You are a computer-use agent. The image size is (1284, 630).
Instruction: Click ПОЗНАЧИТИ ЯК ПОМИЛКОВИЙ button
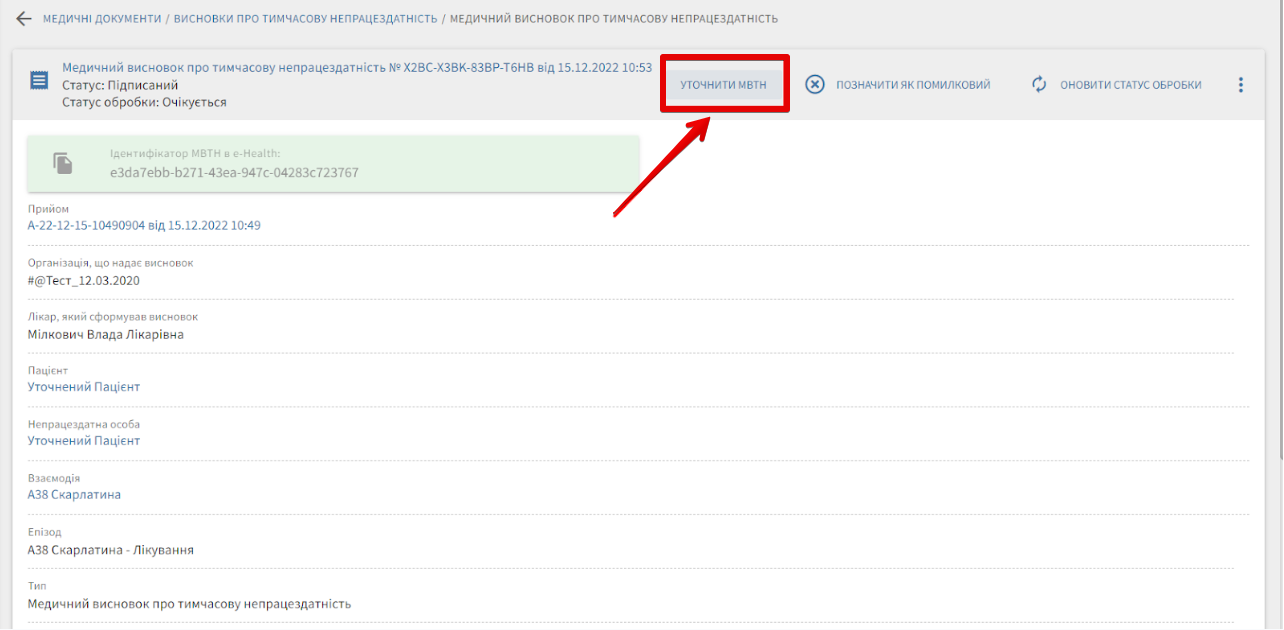912,85
